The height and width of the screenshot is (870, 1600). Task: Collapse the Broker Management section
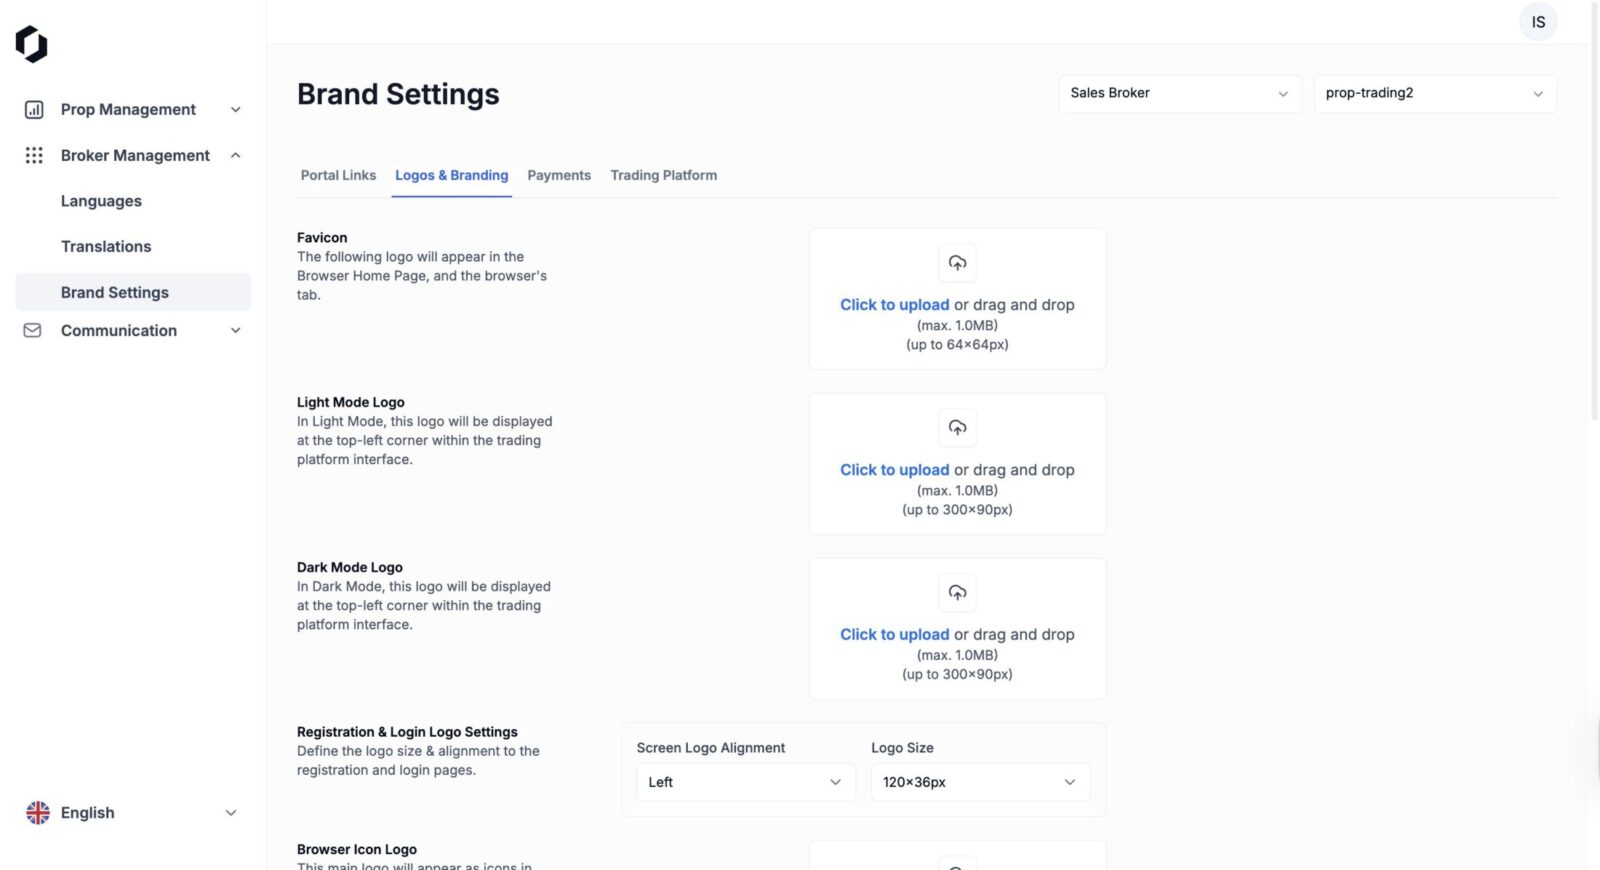(235, 155)
